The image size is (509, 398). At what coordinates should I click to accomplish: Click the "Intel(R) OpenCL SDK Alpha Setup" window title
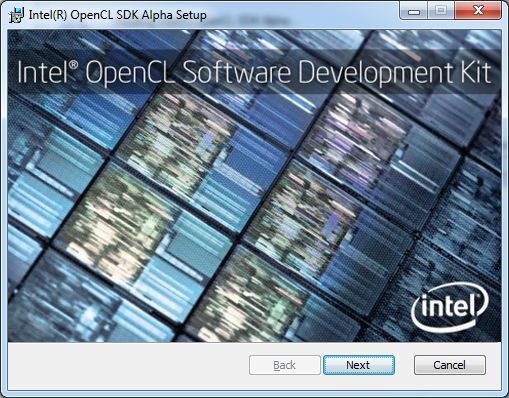click(x=117, y=15)
